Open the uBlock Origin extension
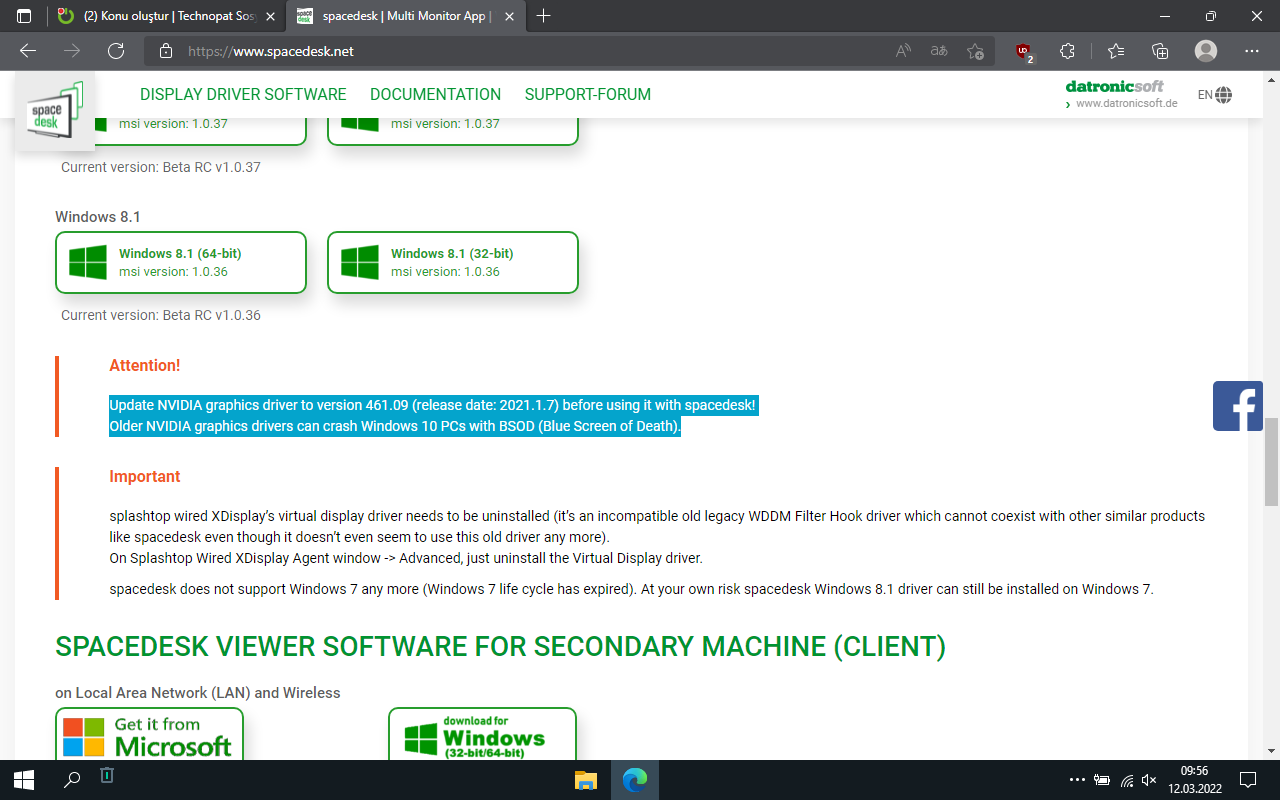The width and height of the screenshot is (1280, 800). click(1024, 51)
